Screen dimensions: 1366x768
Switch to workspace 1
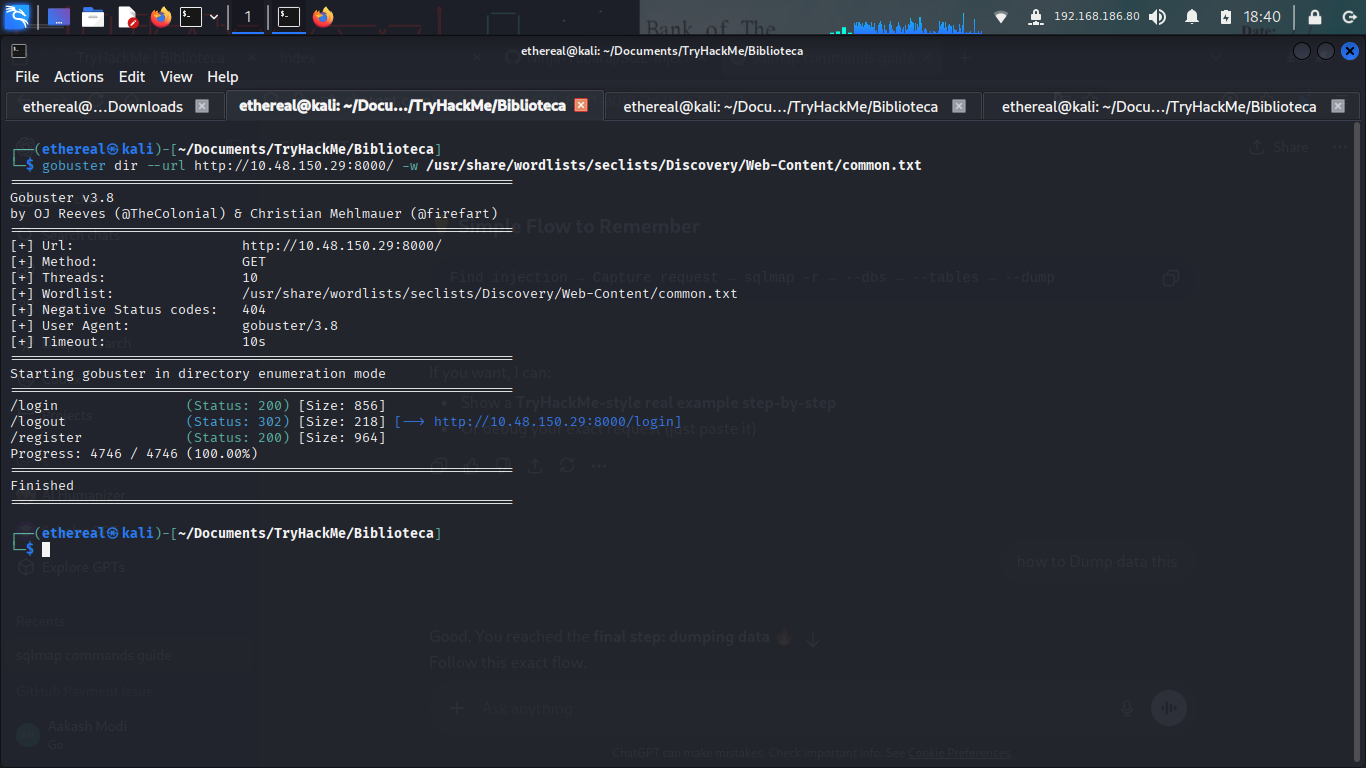[x=248, y=17]
